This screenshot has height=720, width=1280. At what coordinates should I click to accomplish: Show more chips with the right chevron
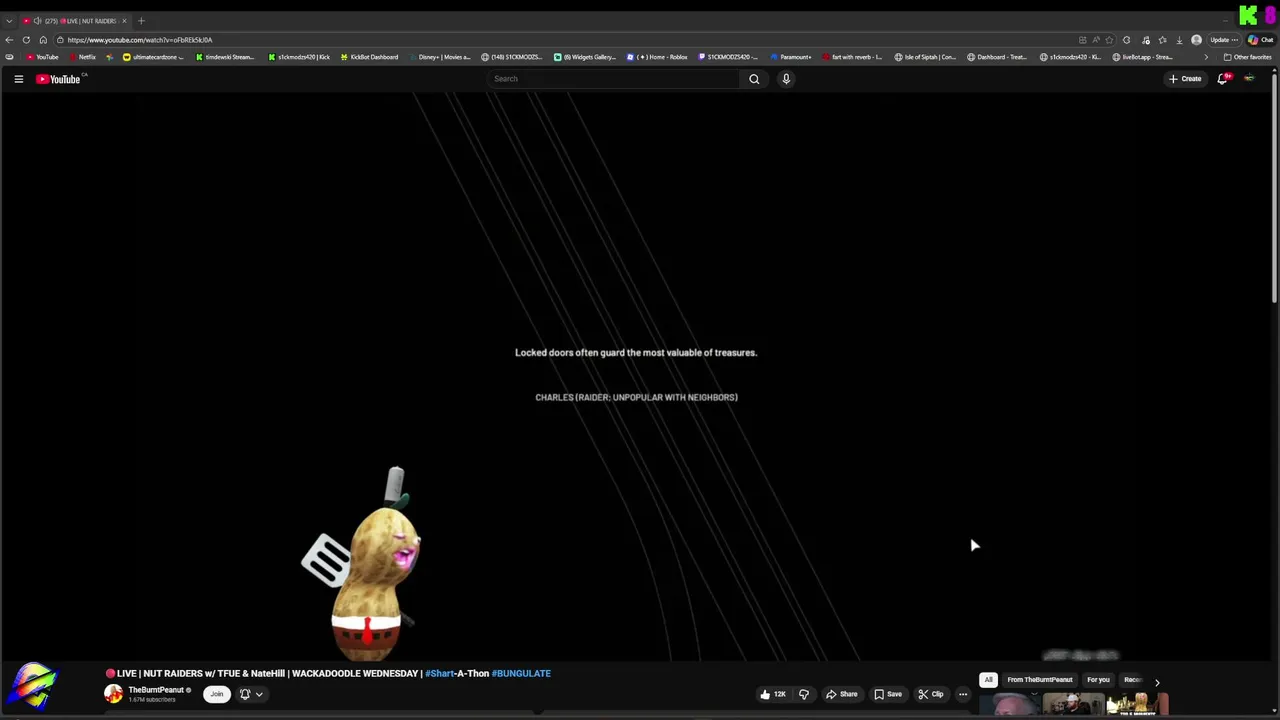(1157, 681)
